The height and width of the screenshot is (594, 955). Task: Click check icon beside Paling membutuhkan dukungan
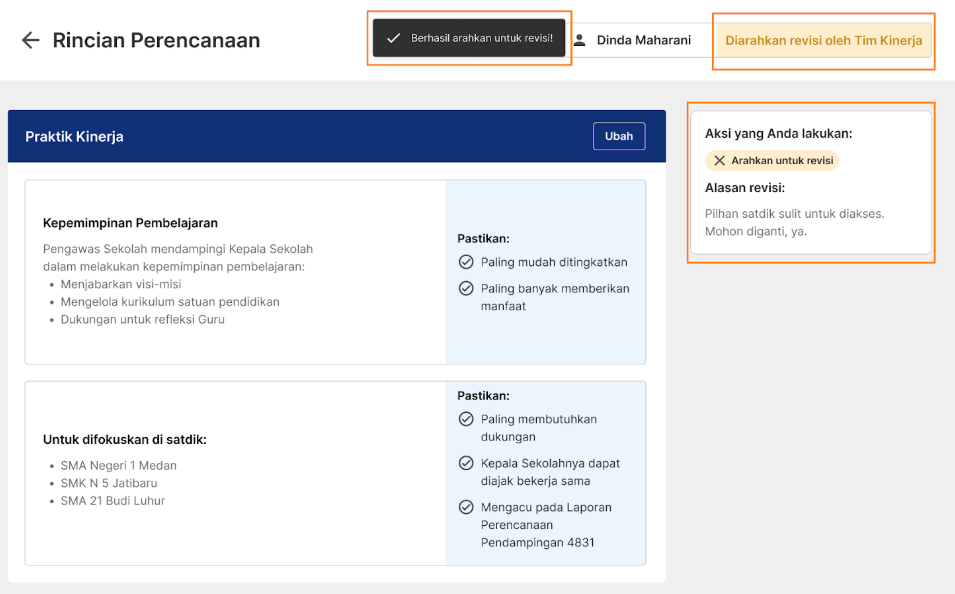tap(466, 419)
